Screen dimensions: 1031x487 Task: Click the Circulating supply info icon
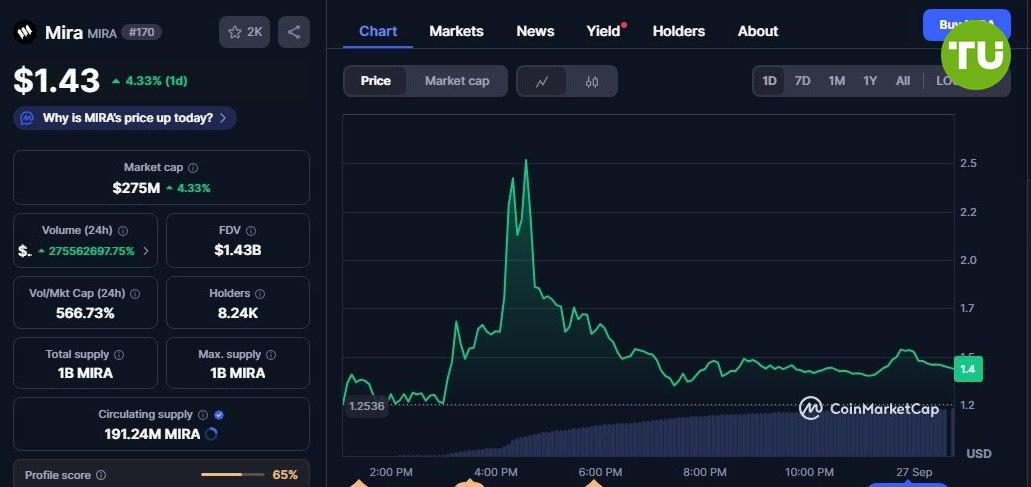[x=203, y=415]
